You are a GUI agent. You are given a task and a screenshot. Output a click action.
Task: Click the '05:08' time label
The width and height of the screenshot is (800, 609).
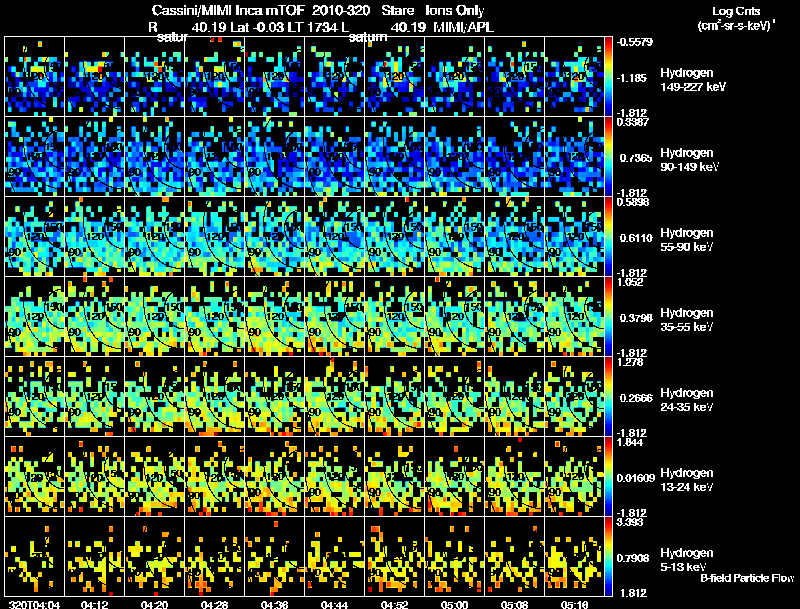tap(514, 605)
